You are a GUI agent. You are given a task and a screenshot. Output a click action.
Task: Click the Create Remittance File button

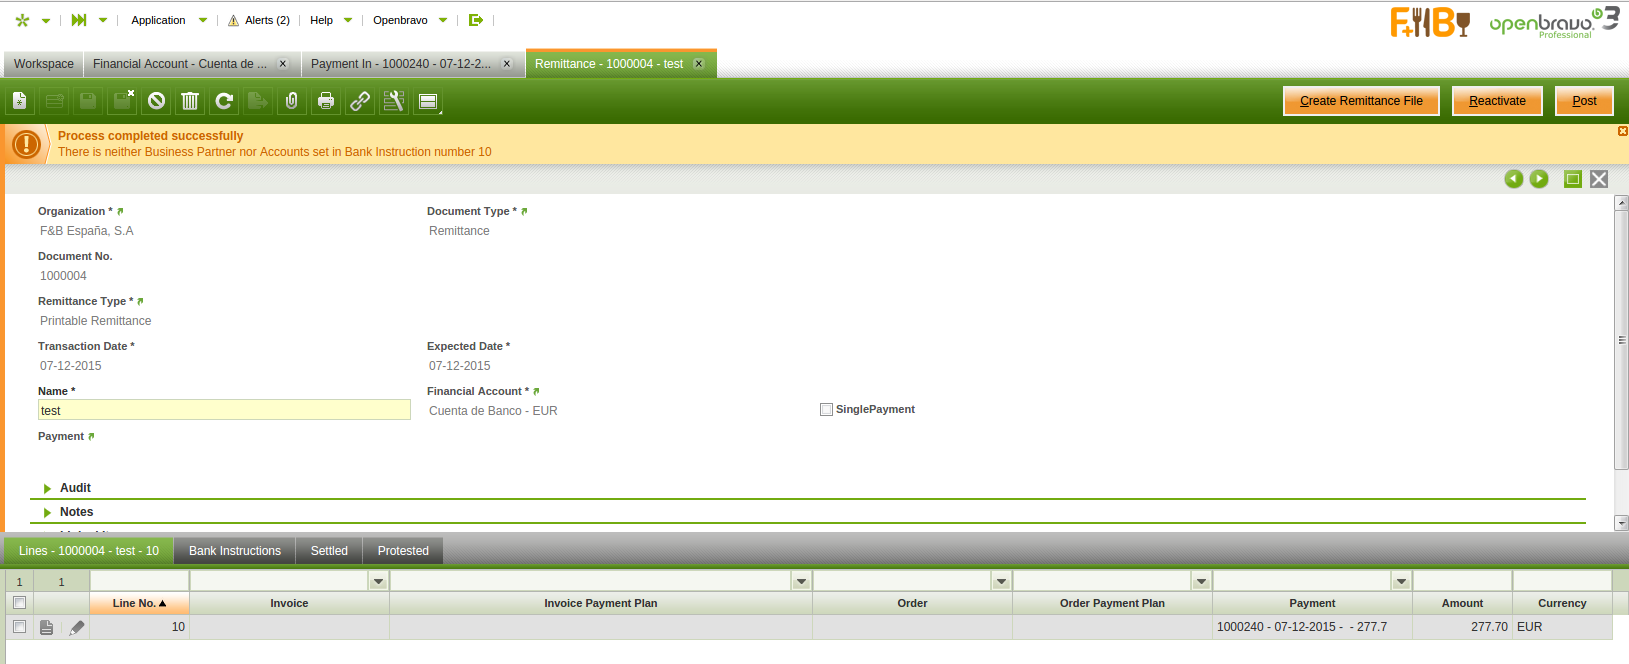pyautogui.click(x=1360, y=101)
